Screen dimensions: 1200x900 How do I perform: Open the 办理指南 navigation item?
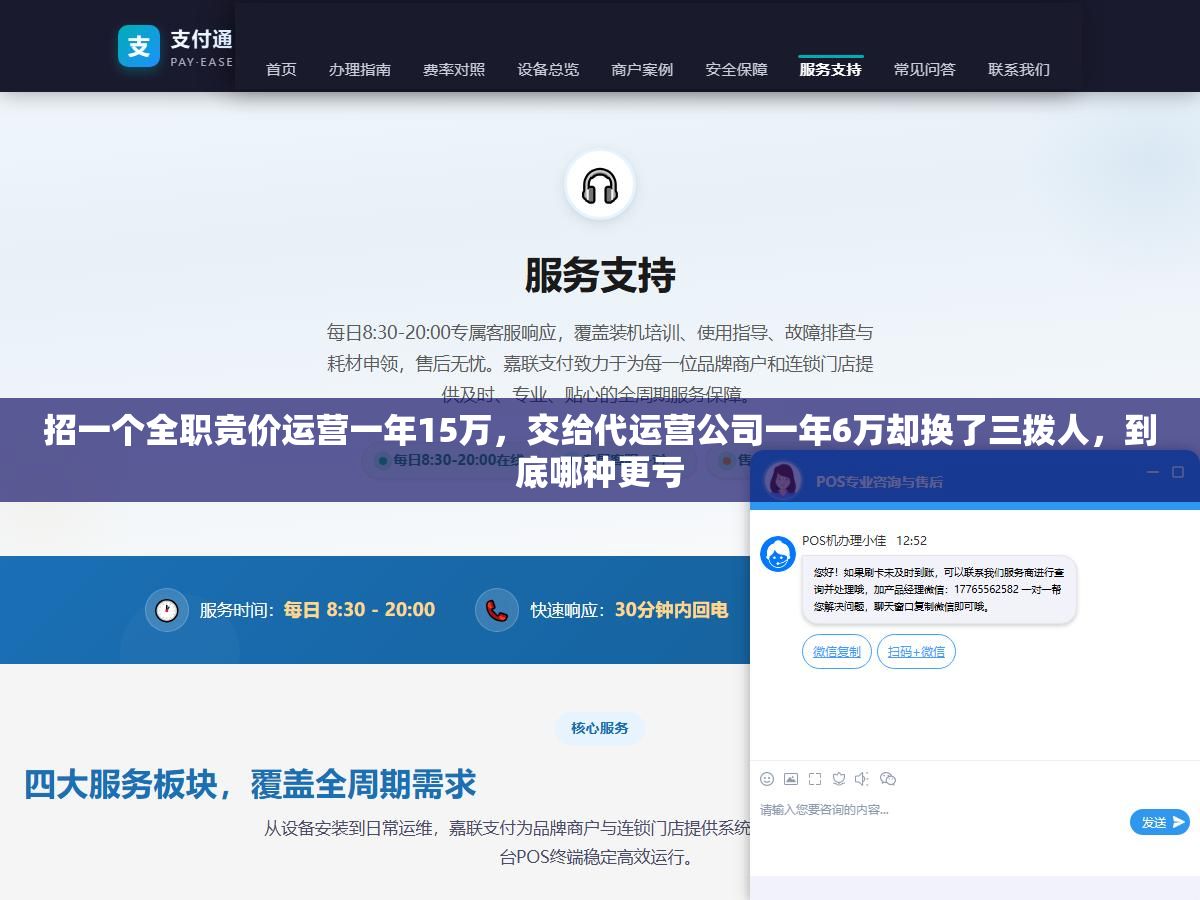click(x=360, y=69)
